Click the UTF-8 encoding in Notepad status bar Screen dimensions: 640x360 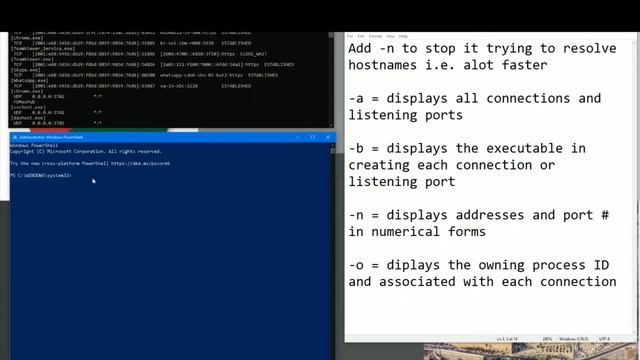[604, 339]
